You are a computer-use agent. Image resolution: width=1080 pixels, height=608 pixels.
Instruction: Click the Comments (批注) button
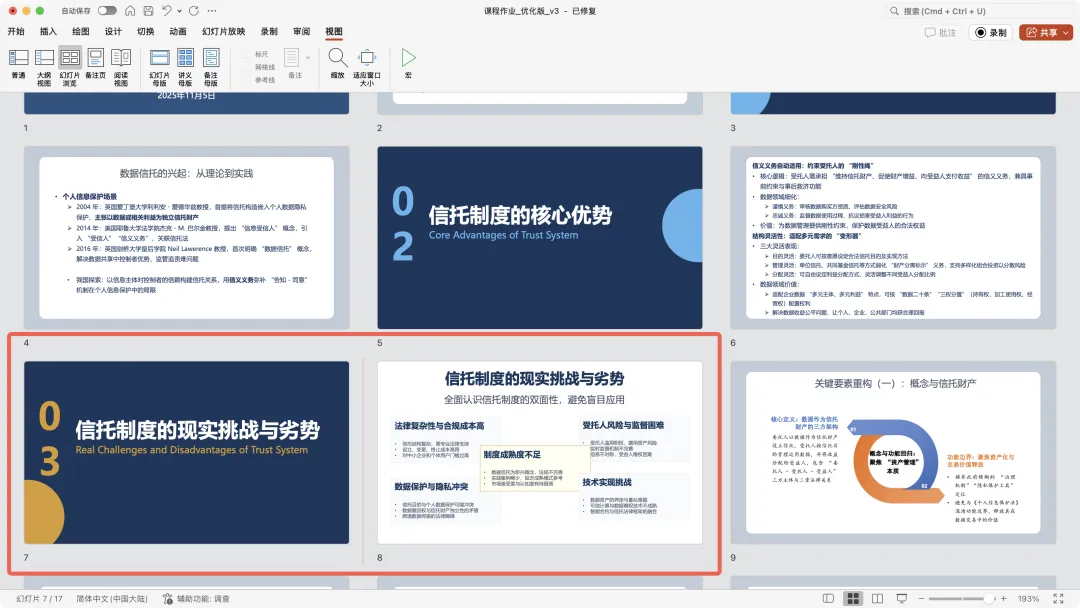(x=940, y=32)
